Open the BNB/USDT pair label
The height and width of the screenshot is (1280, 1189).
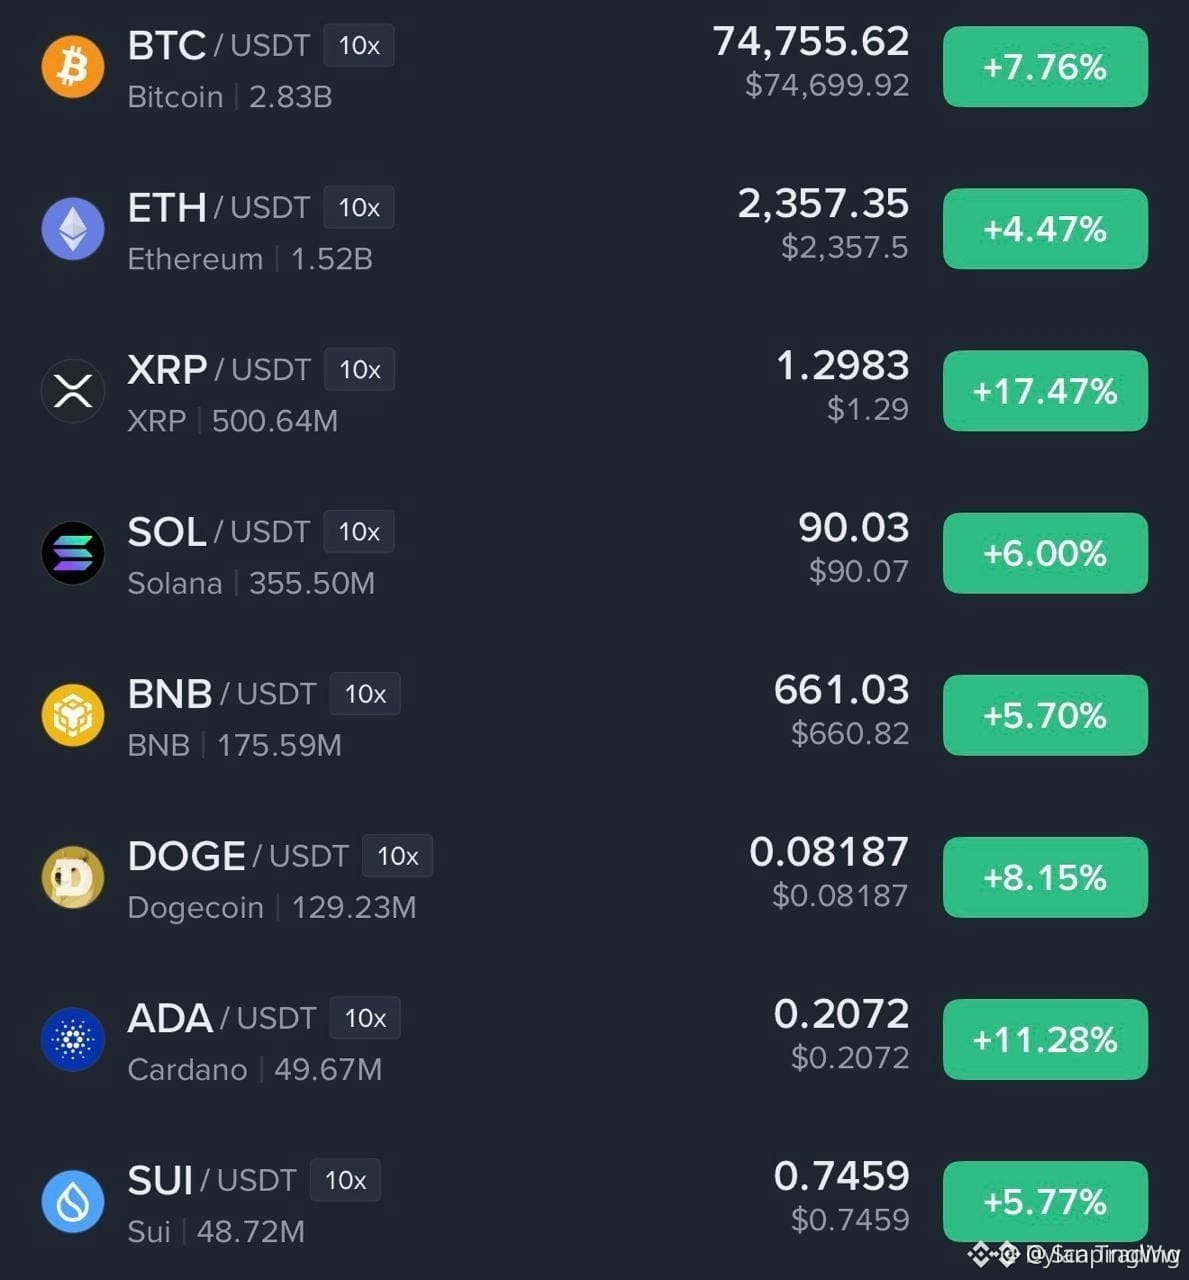pos(222,694)
